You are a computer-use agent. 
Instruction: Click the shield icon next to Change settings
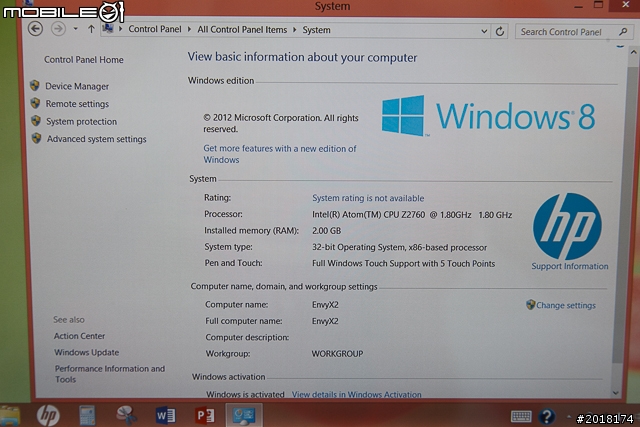coord(530,305)
